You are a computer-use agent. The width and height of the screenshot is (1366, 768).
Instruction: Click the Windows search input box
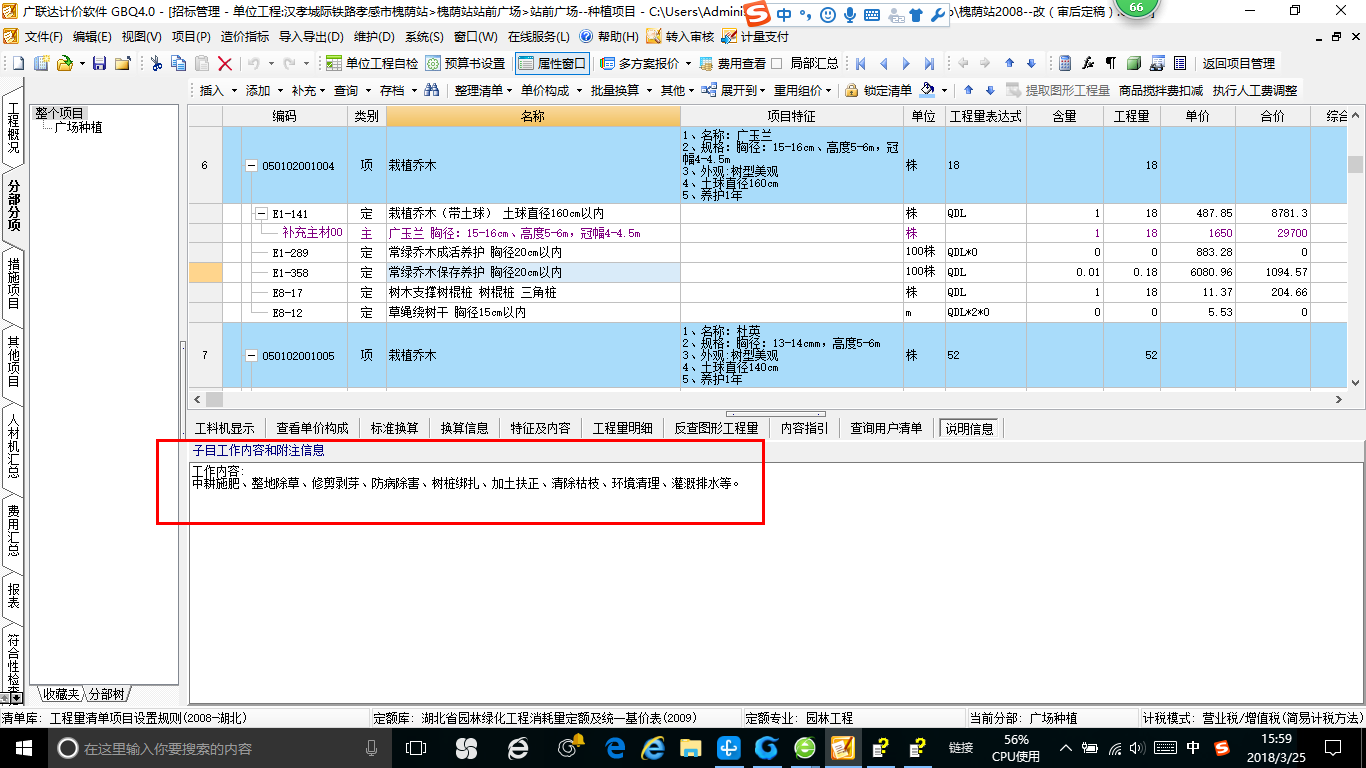[x=215, y=748]
